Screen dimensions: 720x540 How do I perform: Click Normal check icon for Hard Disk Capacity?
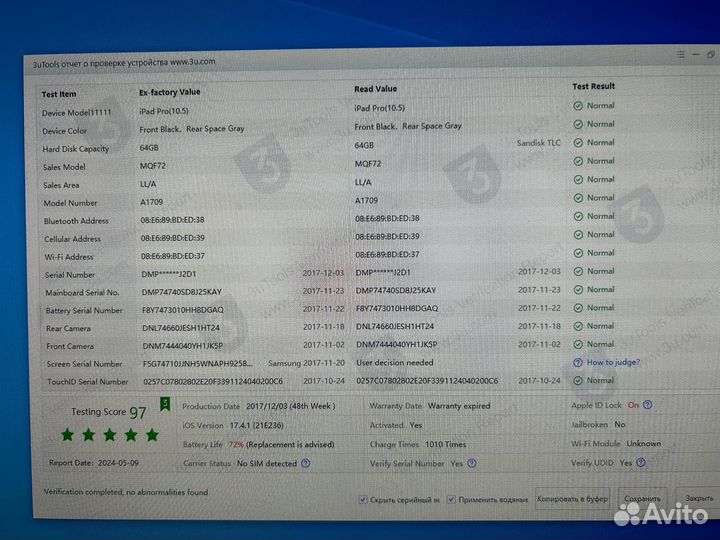(x=578, y=143)
